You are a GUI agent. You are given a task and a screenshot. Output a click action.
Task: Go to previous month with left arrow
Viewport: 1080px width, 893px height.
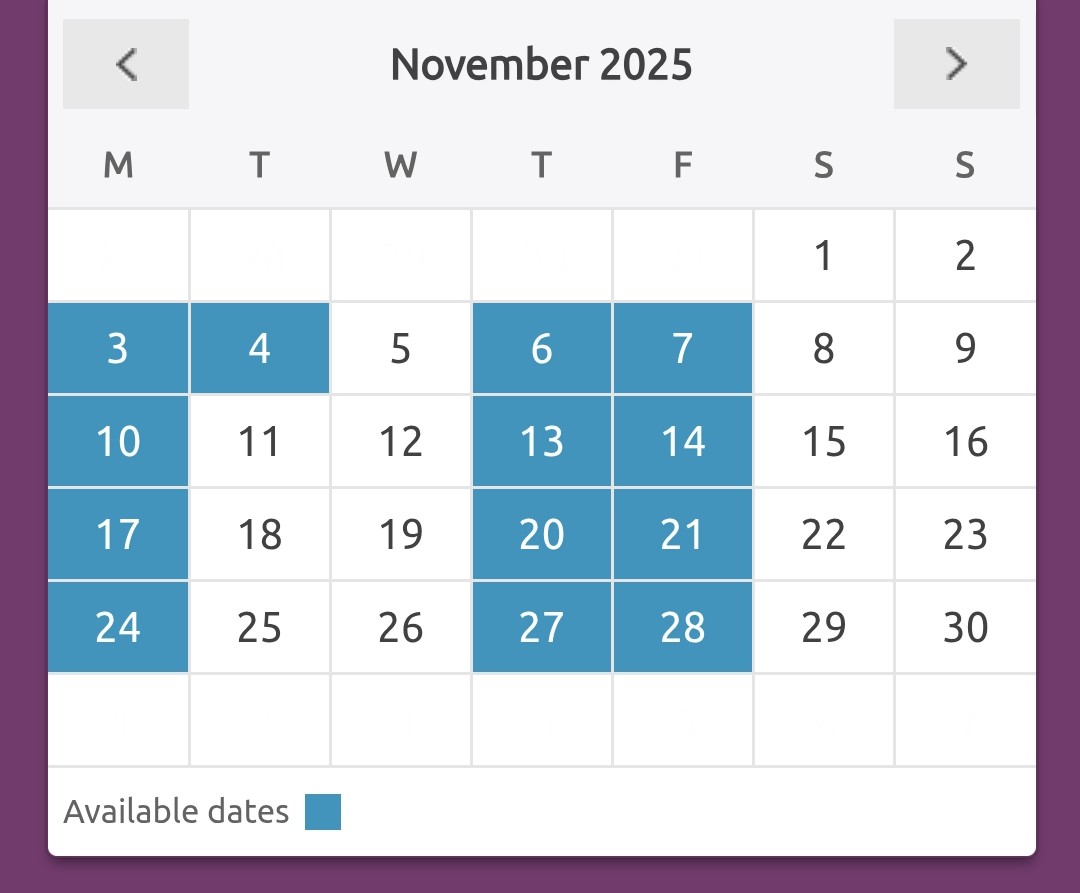coord(126,64)
